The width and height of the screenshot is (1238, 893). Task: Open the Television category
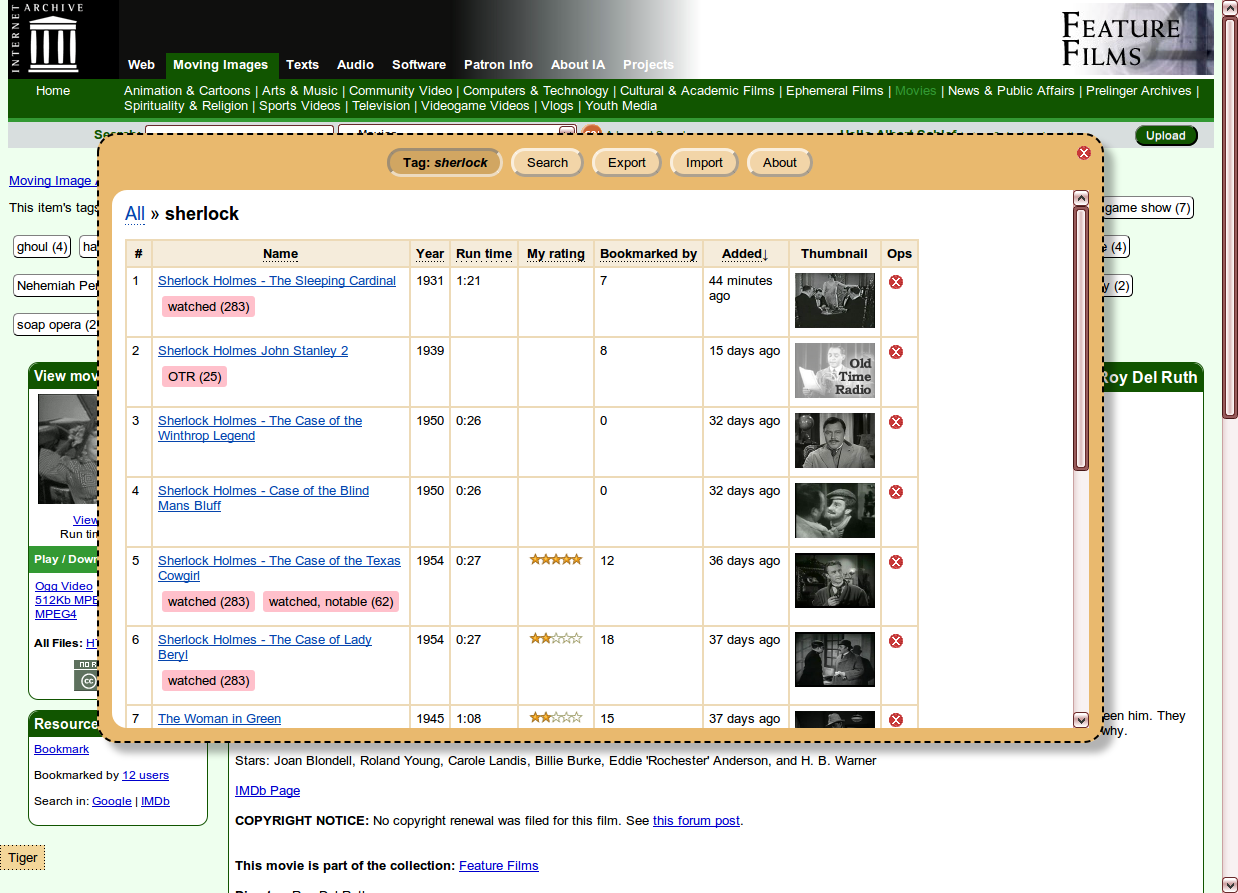click(x=381, y=106)
